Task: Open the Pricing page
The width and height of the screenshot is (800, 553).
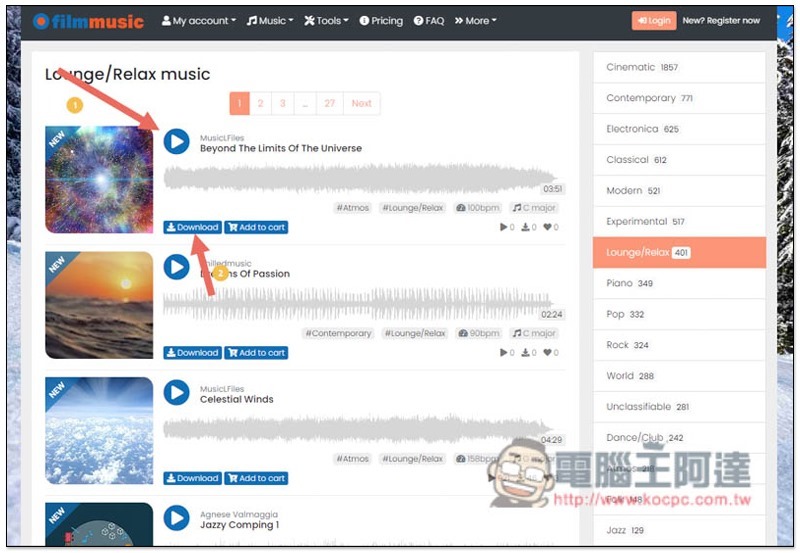Action: coord(381,21)
